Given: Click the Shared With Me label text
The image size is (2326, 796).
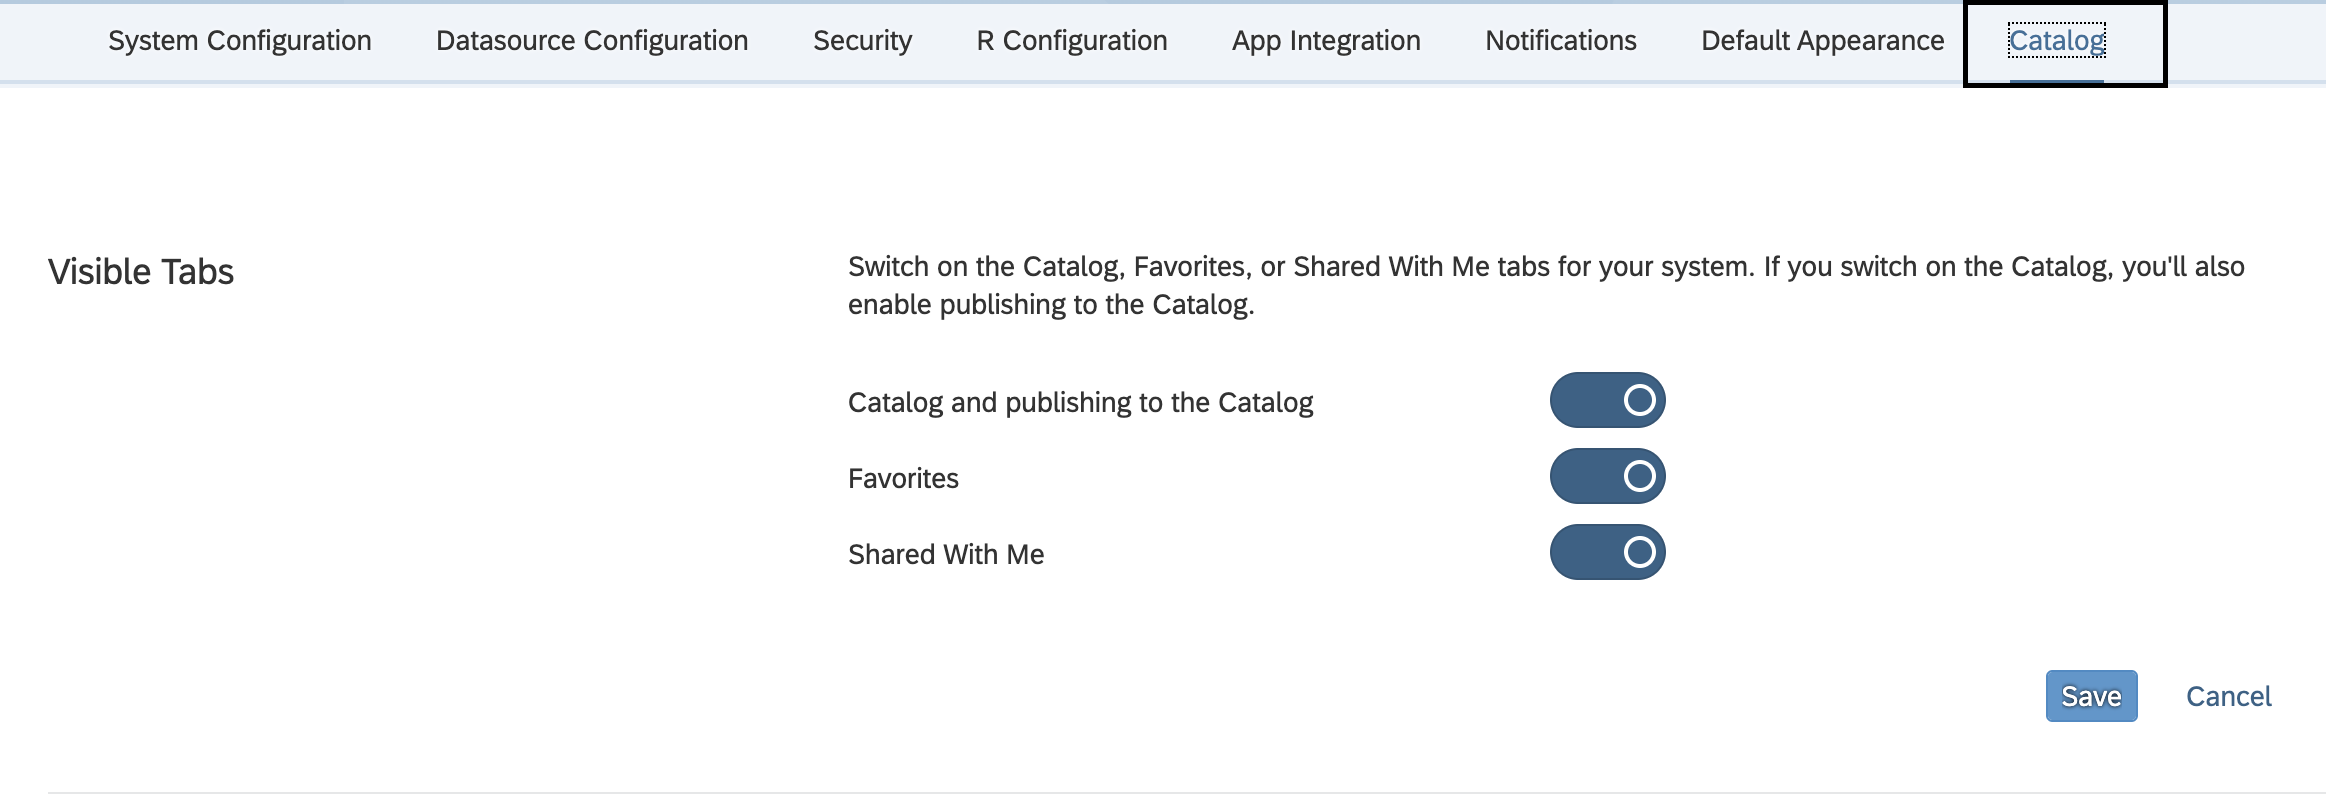Looking at the screenshot, I should point(946,555).
